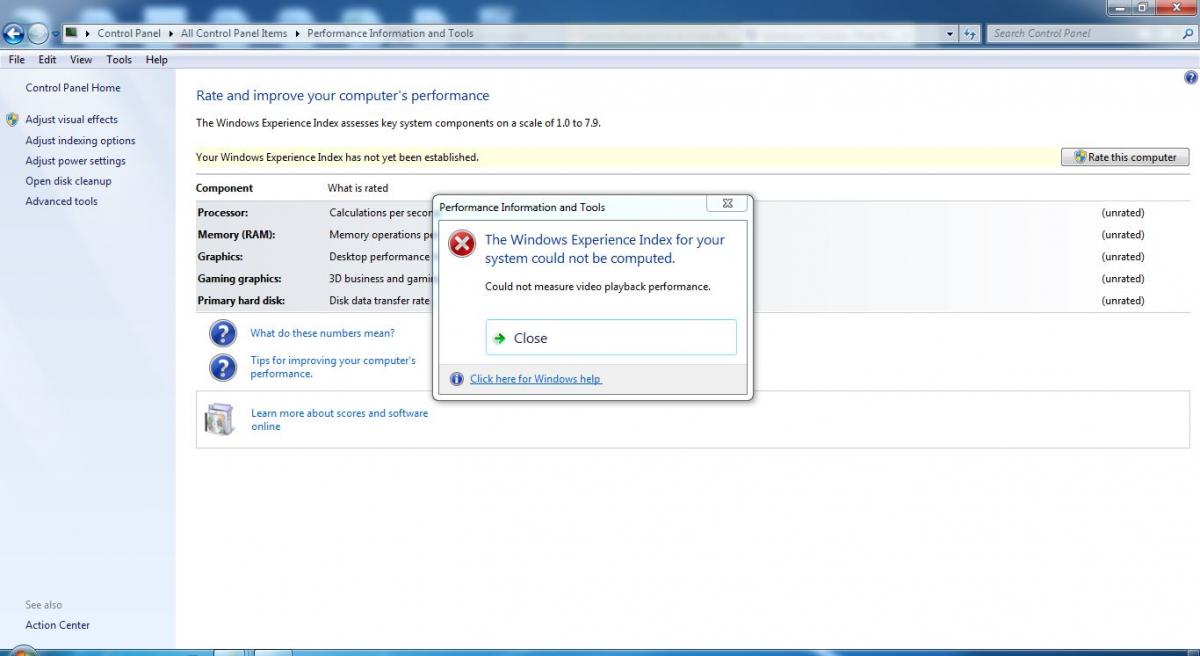
Task: Click 'Could not measure video playback performance.' text
Action: coord(598,287)
